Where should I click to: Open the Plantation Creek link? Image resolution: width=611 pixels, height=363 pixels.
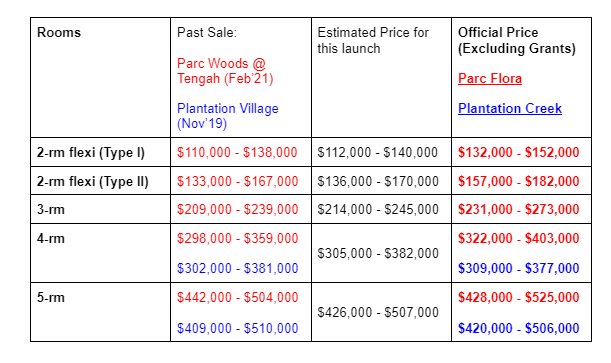click(x=510, y=108)
